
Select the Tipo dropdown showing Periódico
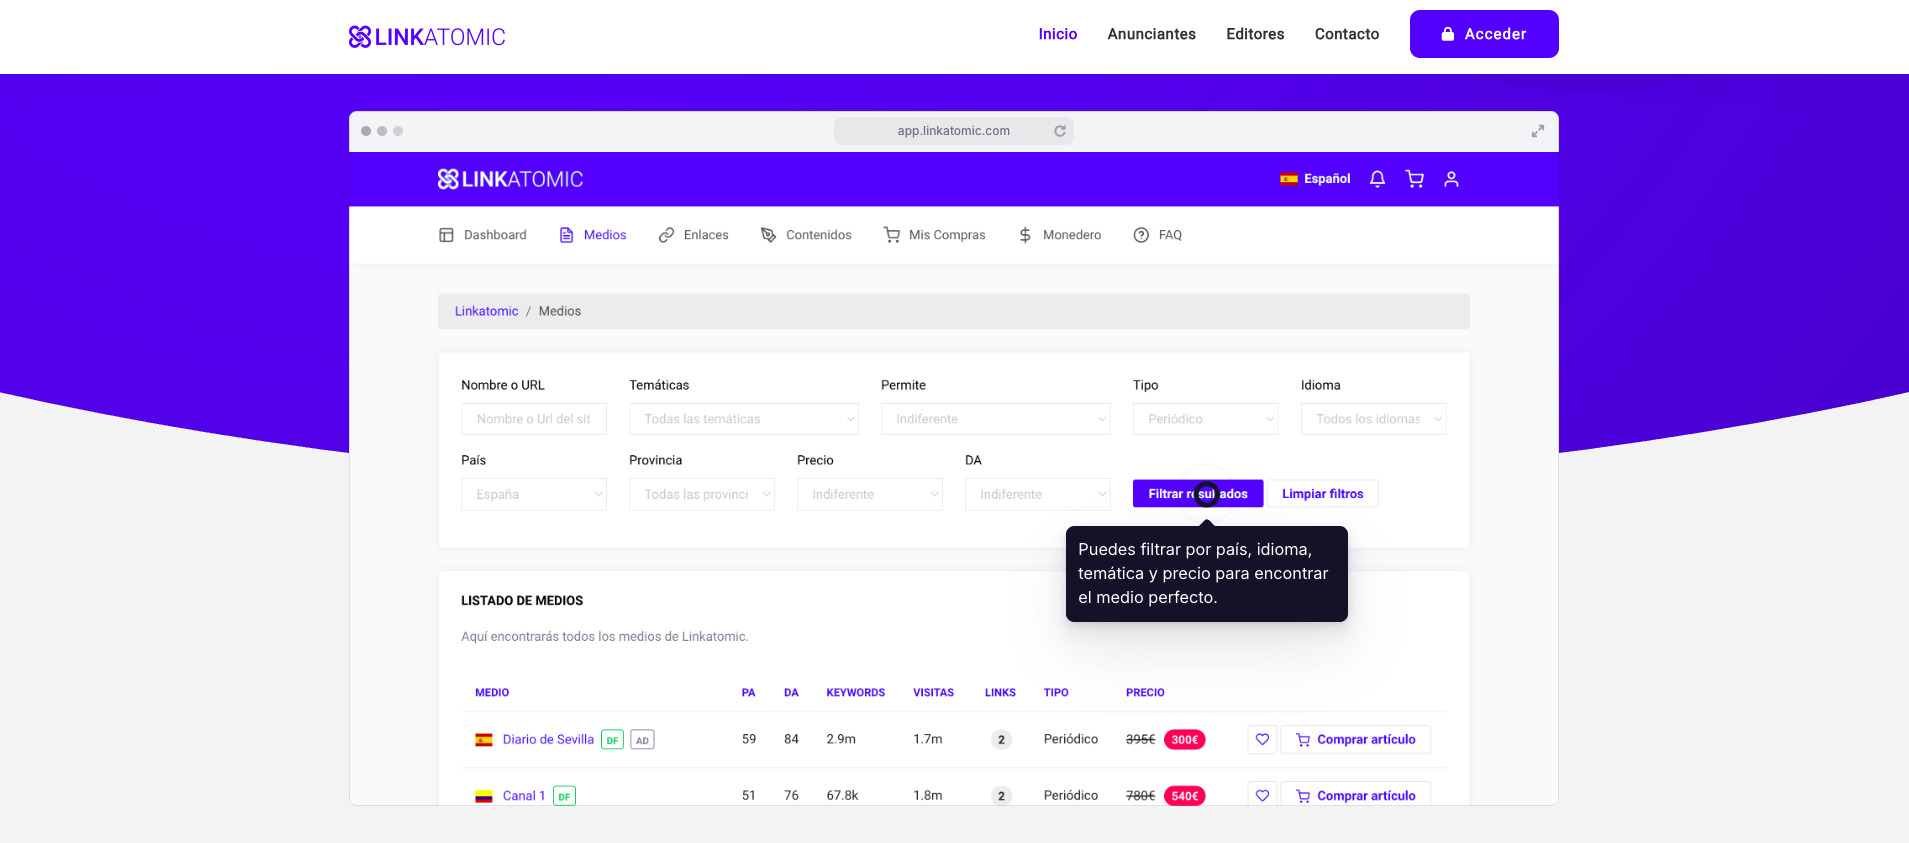pyautogui.click(x=1205, y=419)
